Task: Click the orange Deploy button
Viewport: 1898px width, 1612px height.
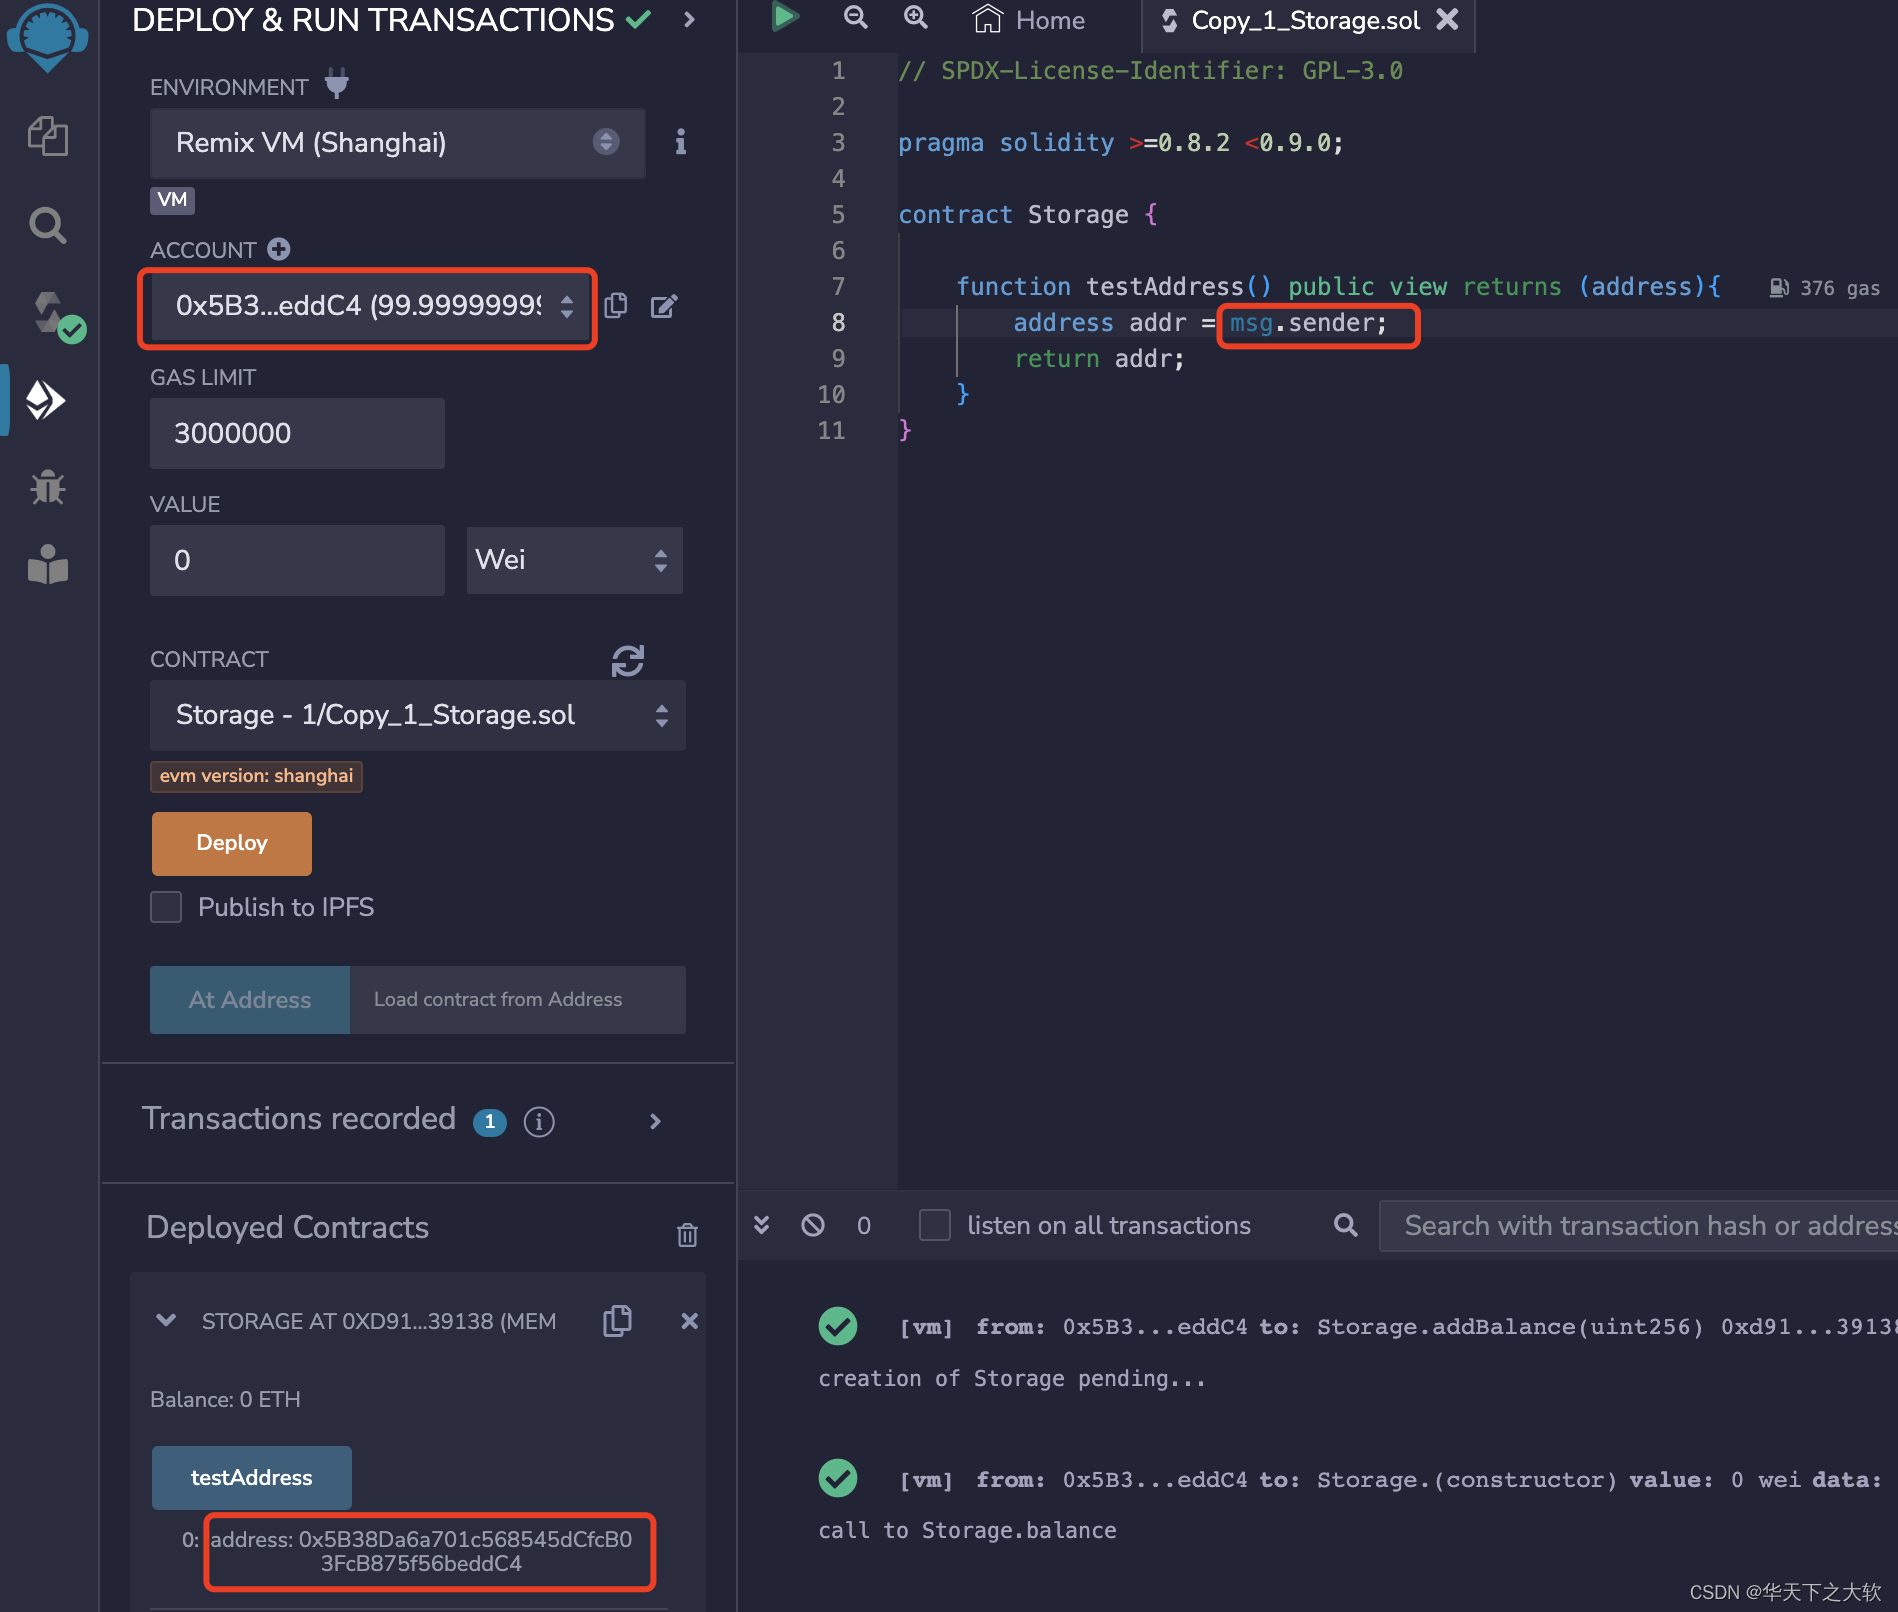Action: pos(232,843)
